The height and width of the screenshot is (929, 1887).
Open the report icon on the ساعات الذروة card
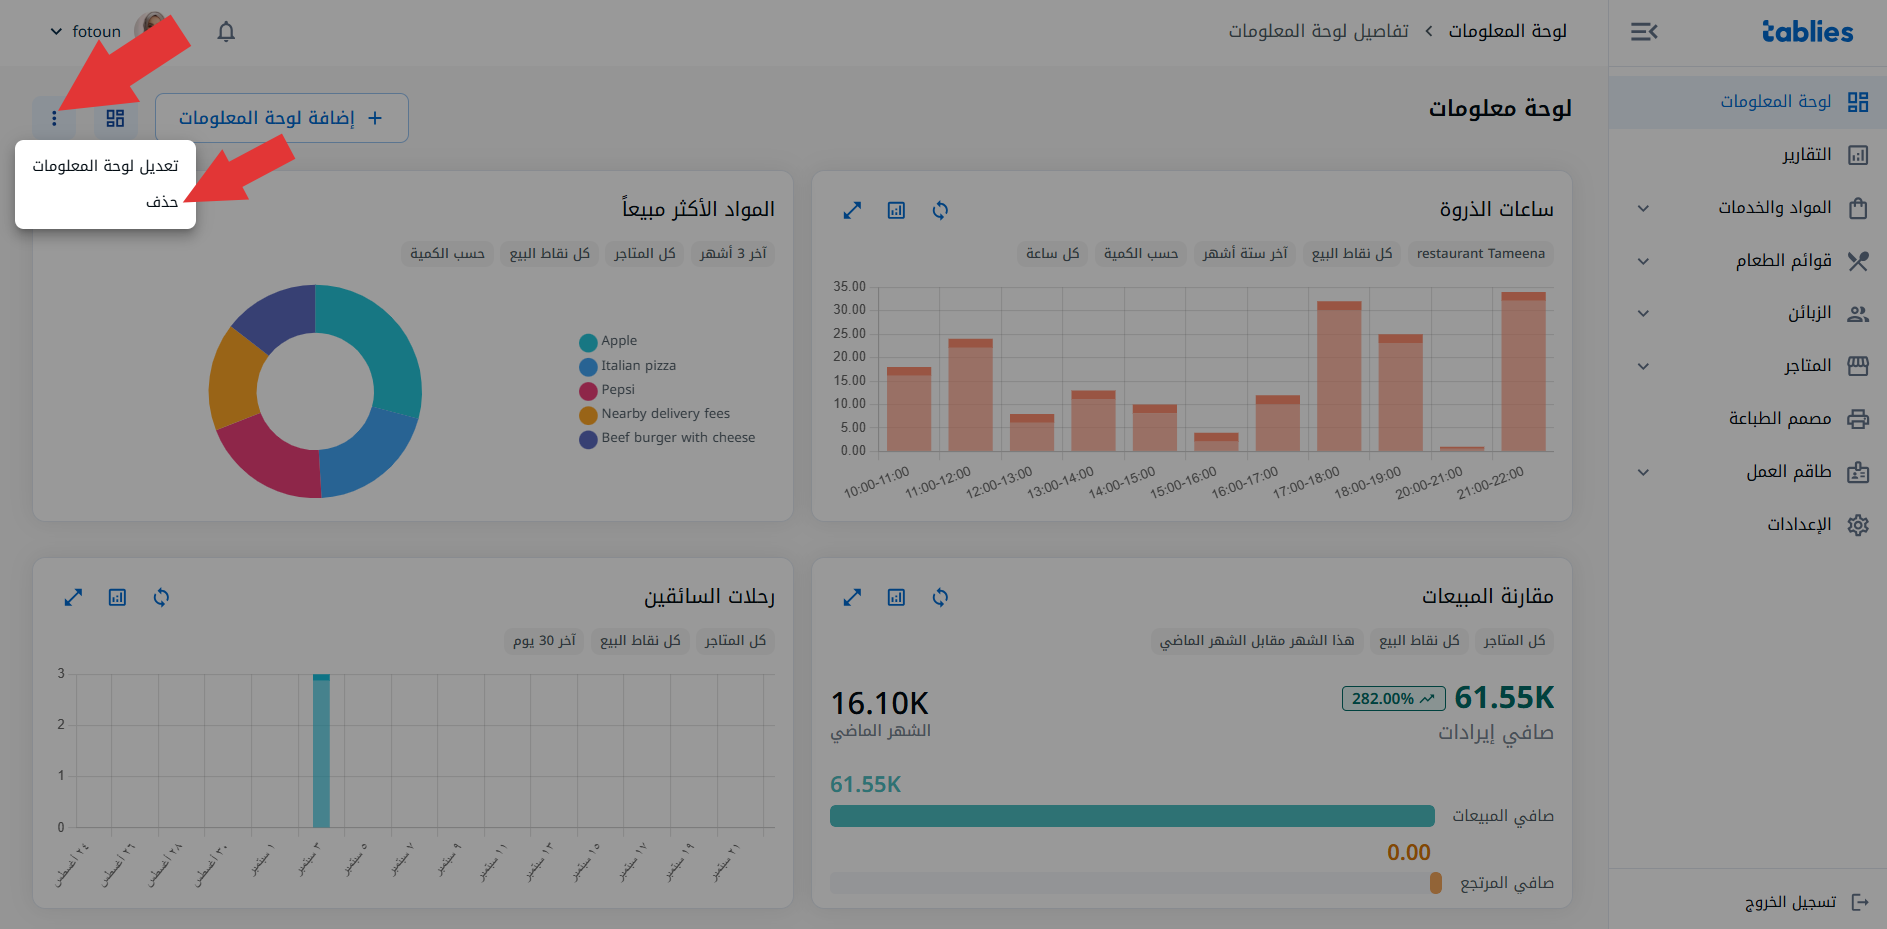pyautogui.click(x=896, y=210)
